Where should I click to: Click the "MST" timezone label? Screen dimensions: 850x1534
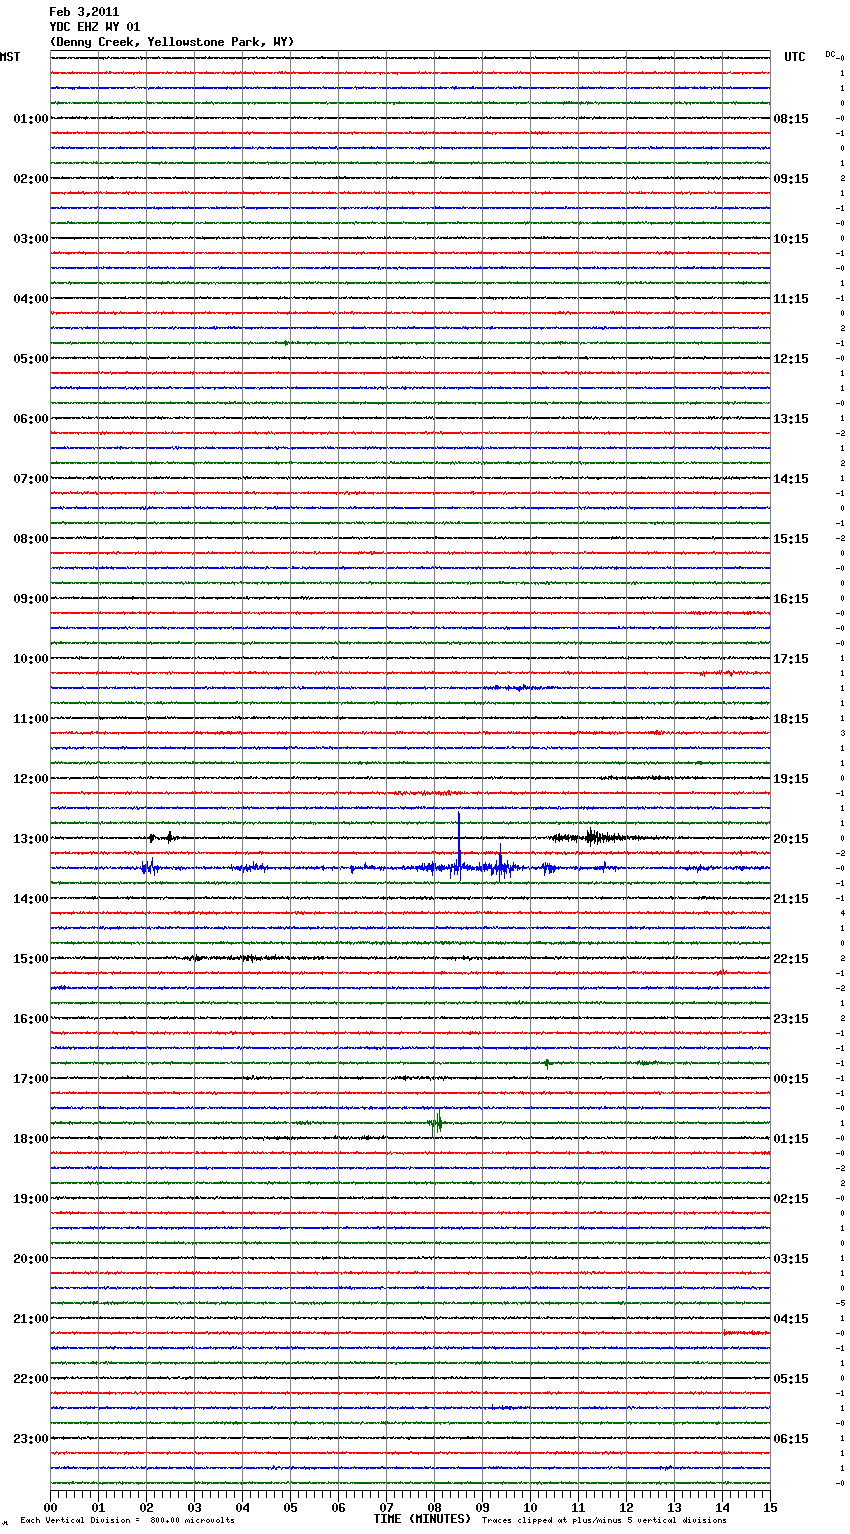(10, 57)
